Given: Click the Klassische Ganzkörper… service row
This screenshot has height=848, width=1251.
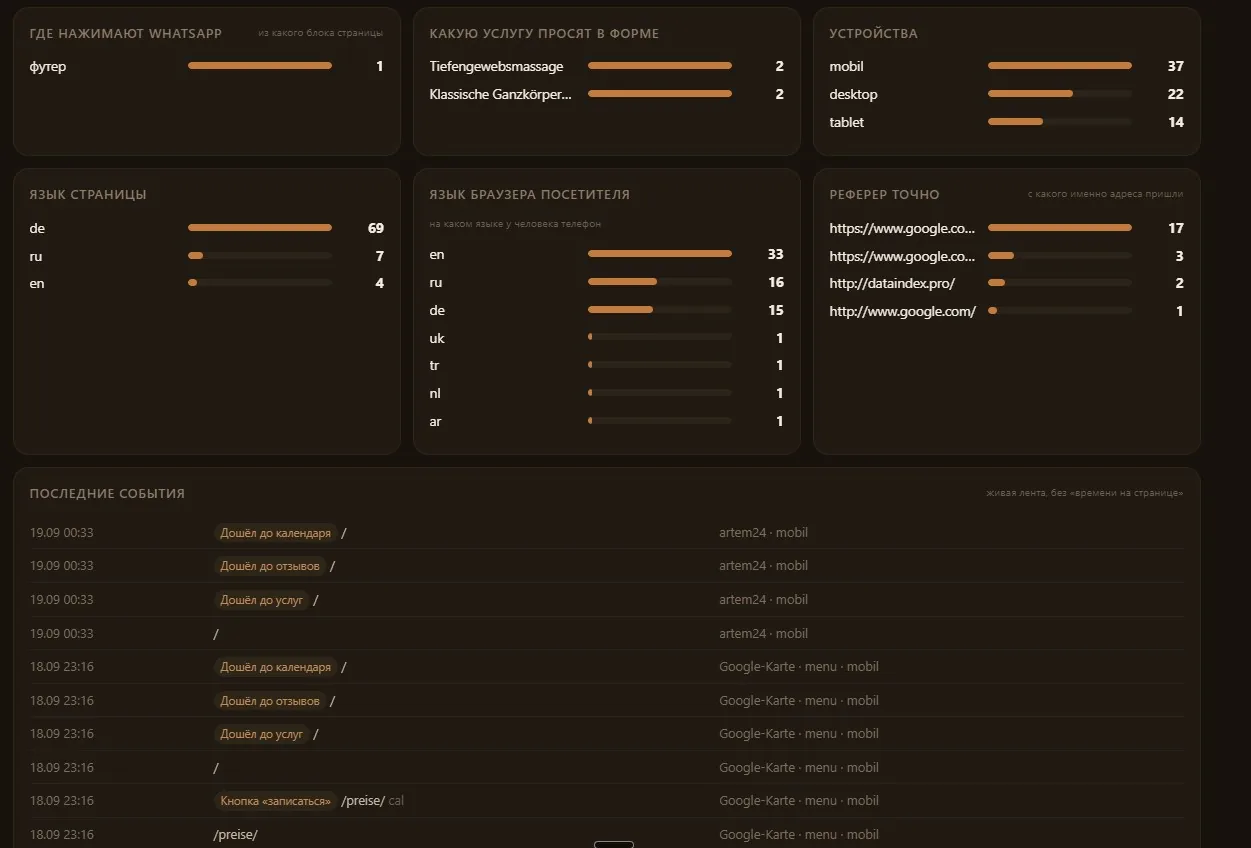Looking at the screenshot, I should tap(606, 94).
